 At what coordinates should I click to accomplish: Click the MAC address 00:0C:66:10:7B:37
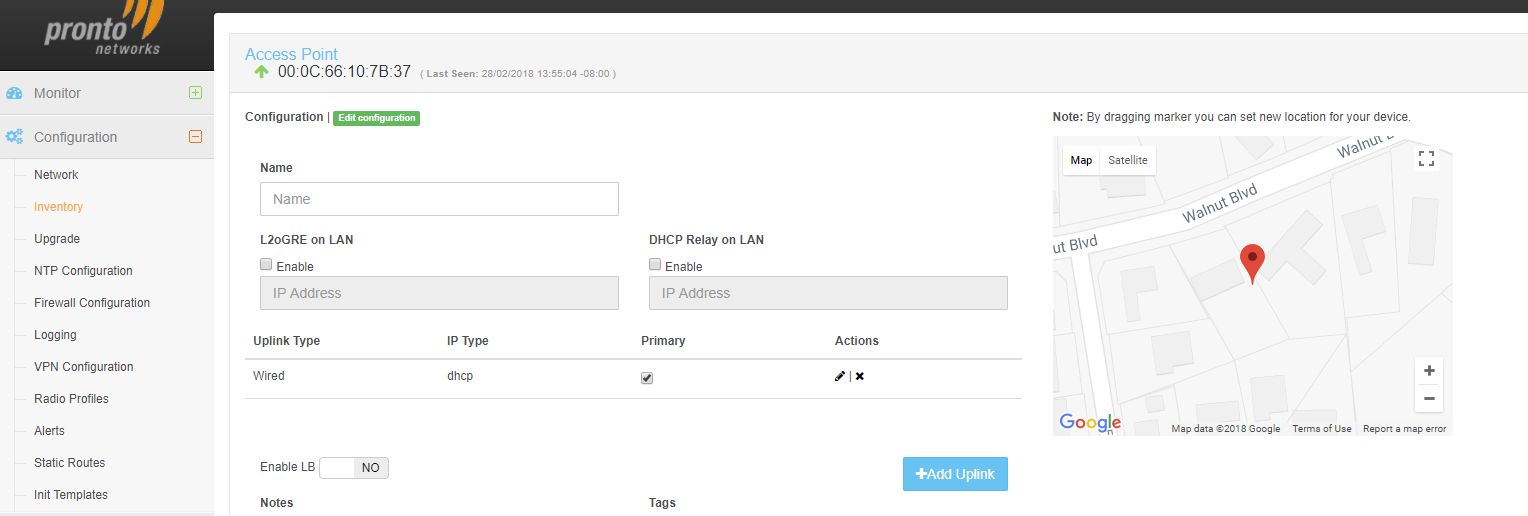[344, 72]
